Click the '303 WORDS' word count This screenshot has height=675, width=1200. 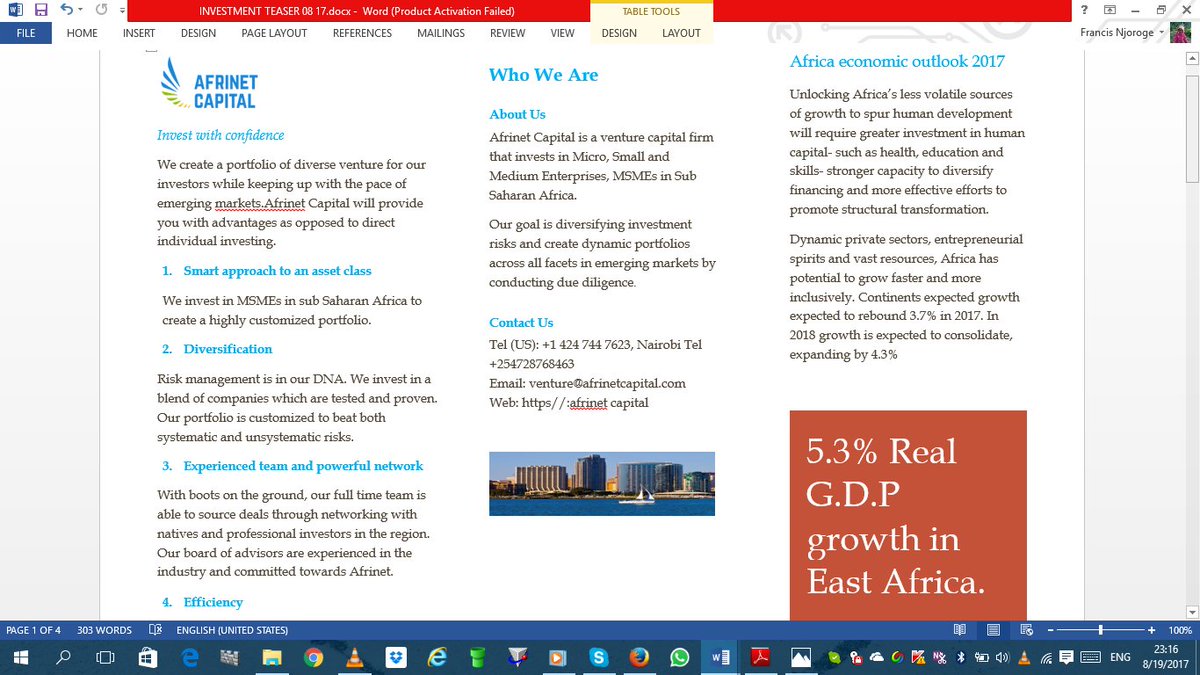[x=104, y=630]
